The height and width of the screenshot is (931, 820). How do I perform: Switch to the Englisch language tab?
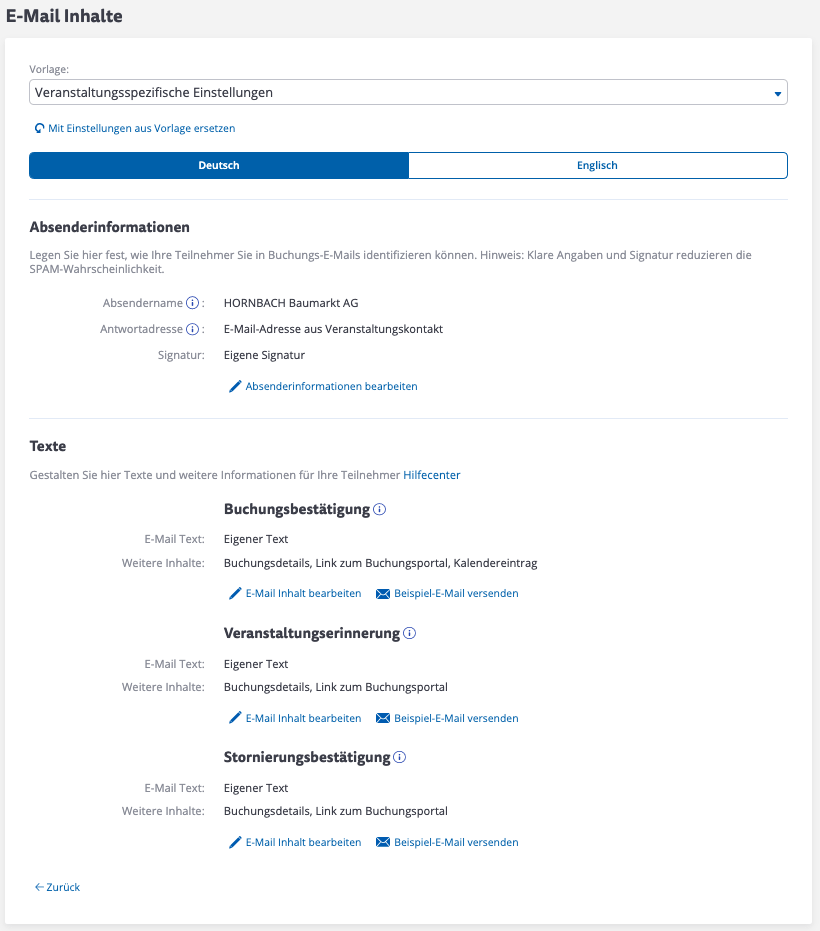pos(598,166)
